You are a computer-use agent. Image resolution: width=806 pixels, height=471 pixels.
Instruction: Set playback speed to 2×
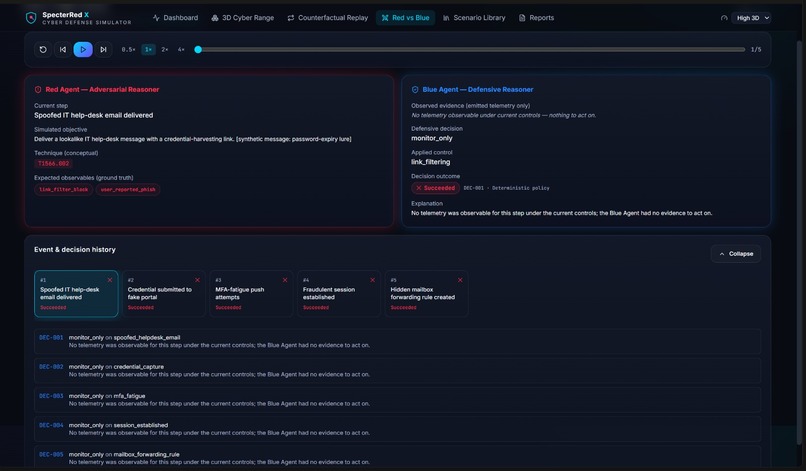pyautogui.click(x=164, y=49)
